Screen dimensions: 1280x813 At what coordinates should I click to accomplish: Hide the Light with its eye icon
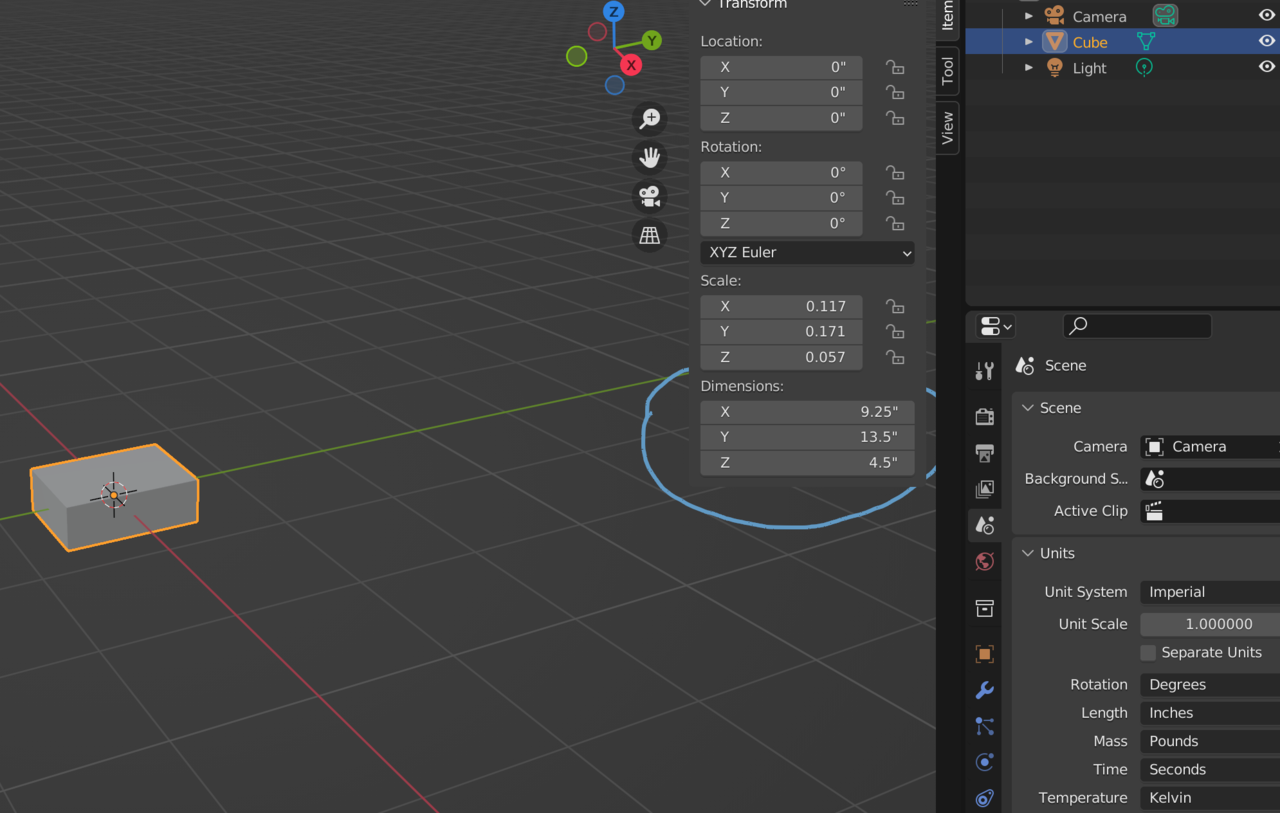(1266, 67)
